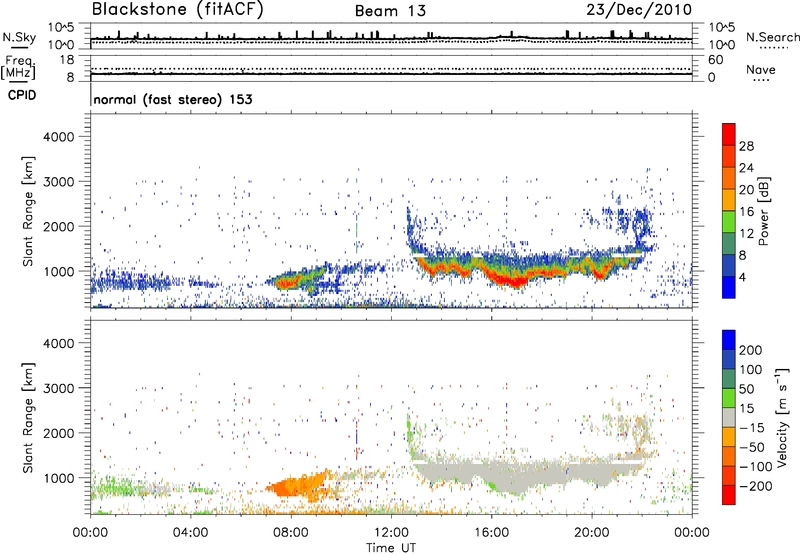This screenshot has height=554, width=800.
Task: Click the red bottom segment of Velocity colorbar
Action: [729, 495]
